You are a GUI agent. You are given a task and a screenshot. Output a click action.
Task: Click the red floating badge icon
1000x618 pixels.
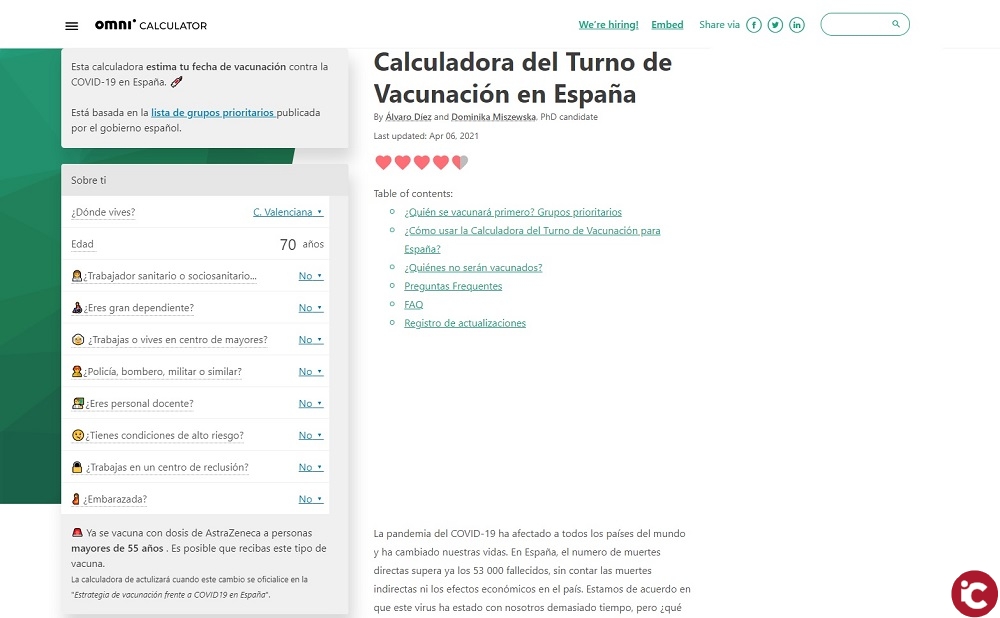pyautogui.click(x=973, y=594)
